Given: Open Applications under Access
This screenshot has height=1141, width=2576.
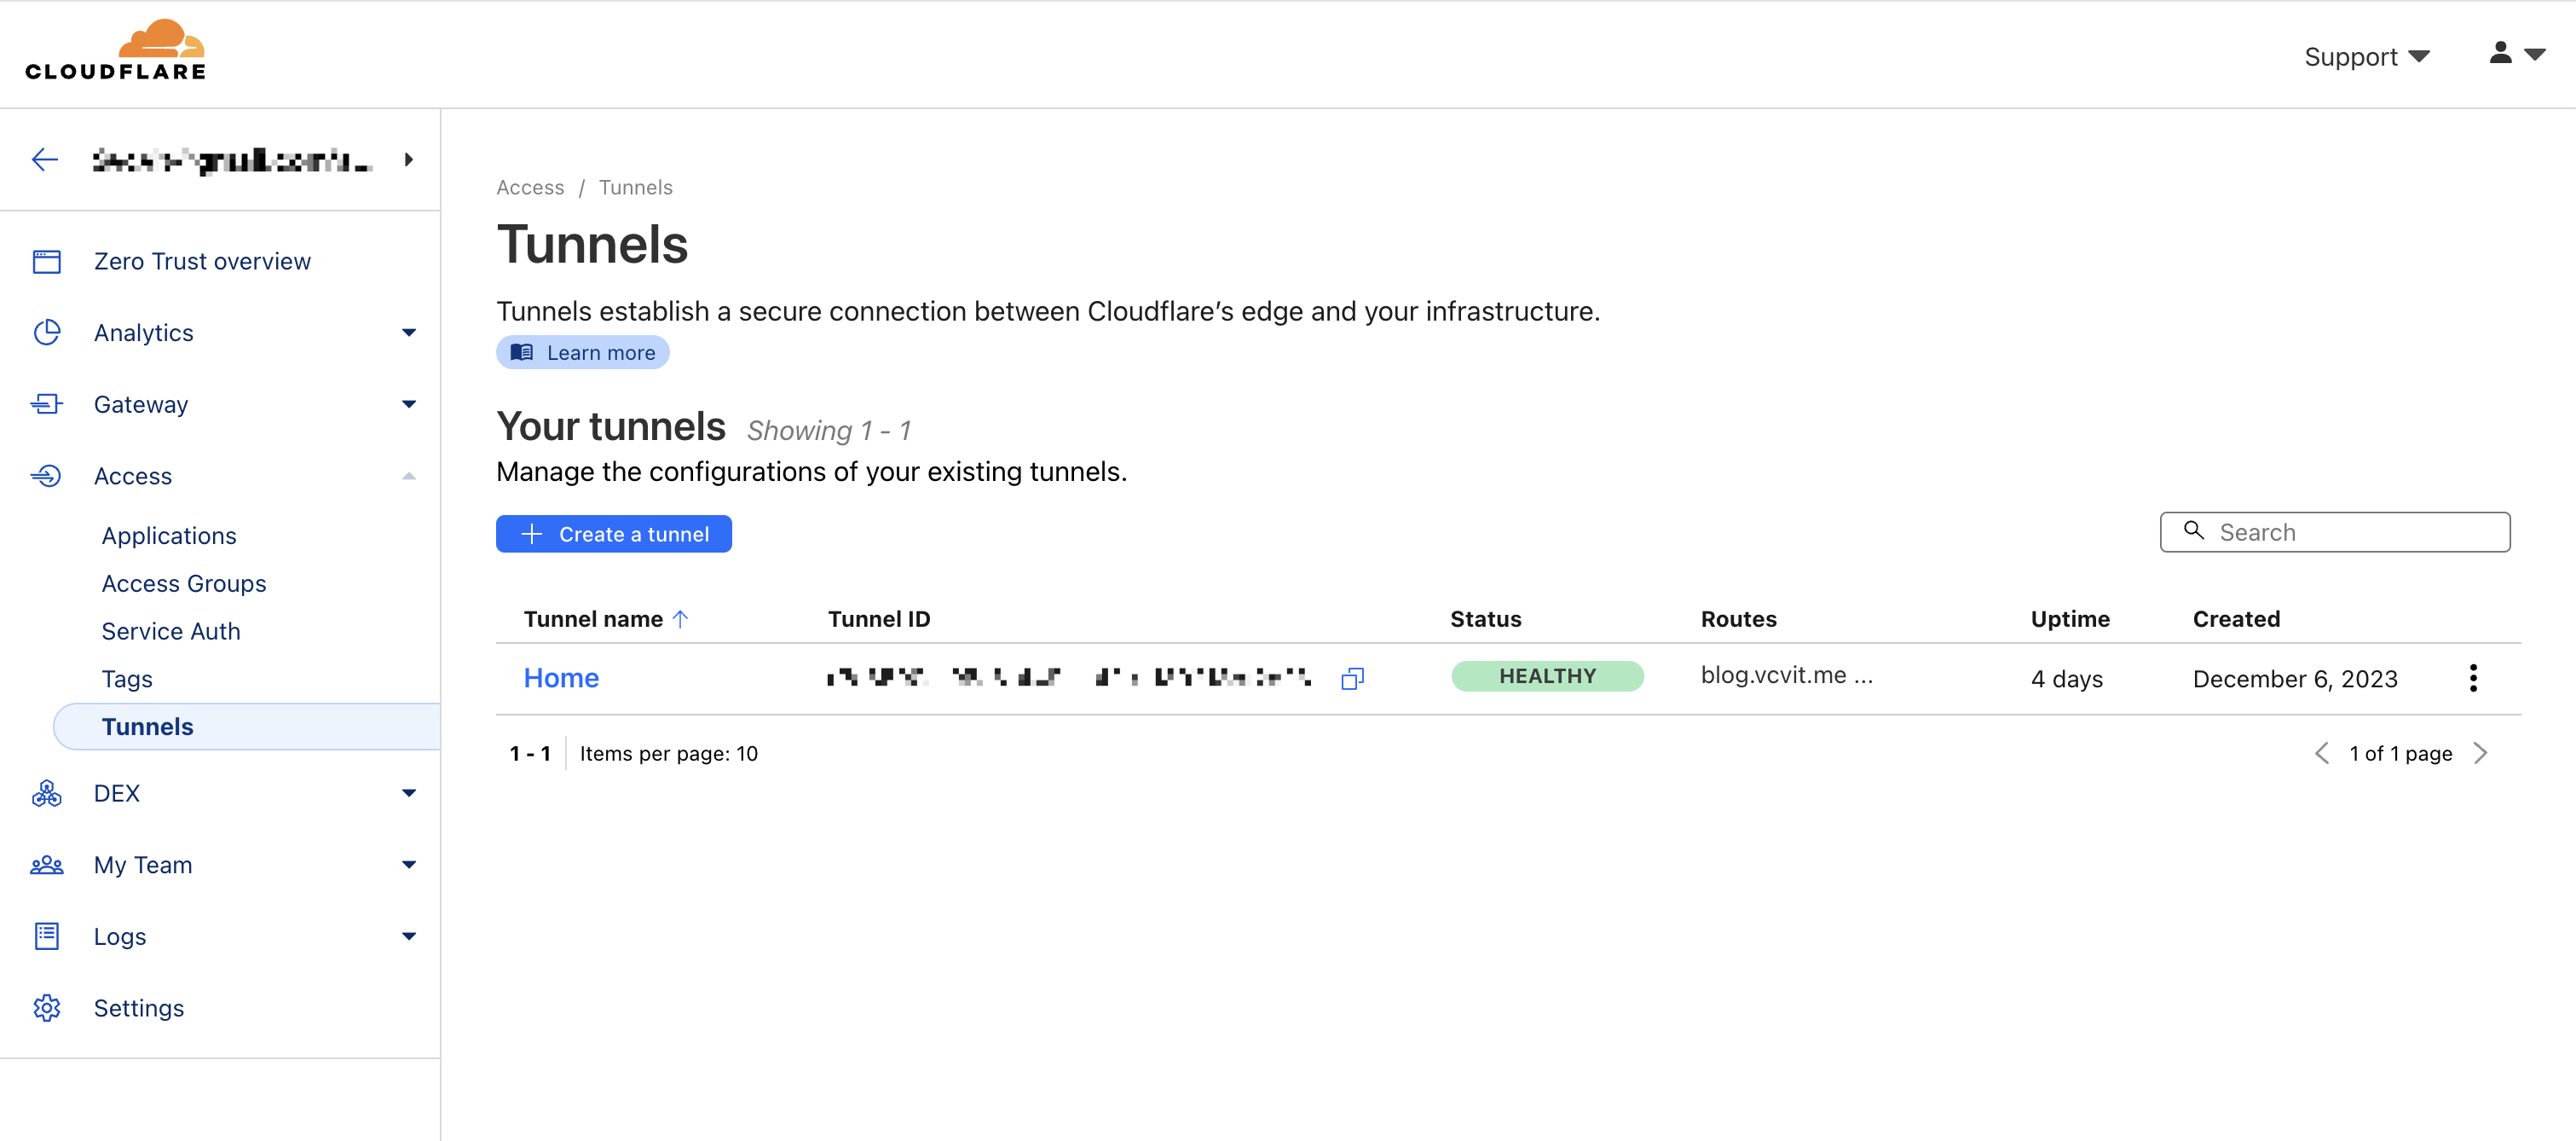Looking at the screenshot, I should [x=169, y=536].
